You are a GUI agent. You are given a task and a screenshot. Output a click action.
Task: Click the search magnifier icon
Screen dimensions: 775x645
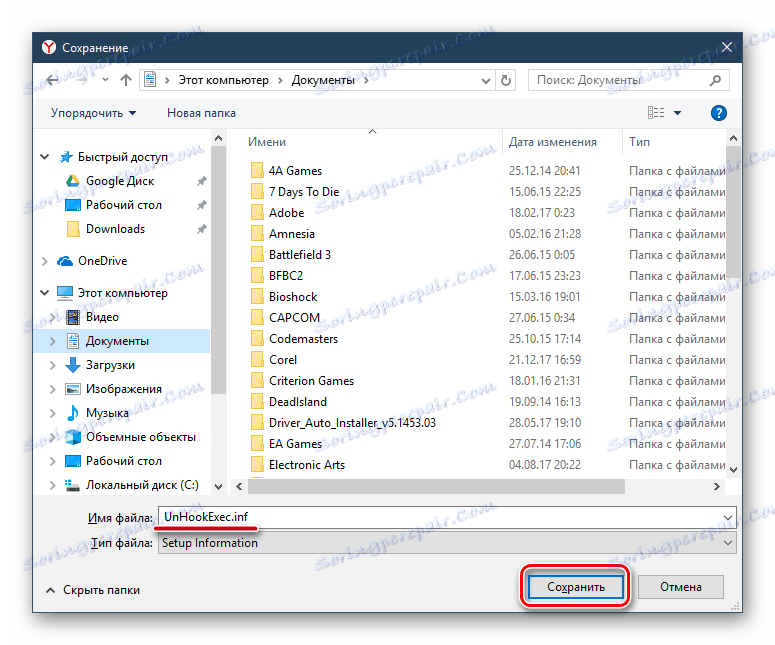[x=715, y=80]
